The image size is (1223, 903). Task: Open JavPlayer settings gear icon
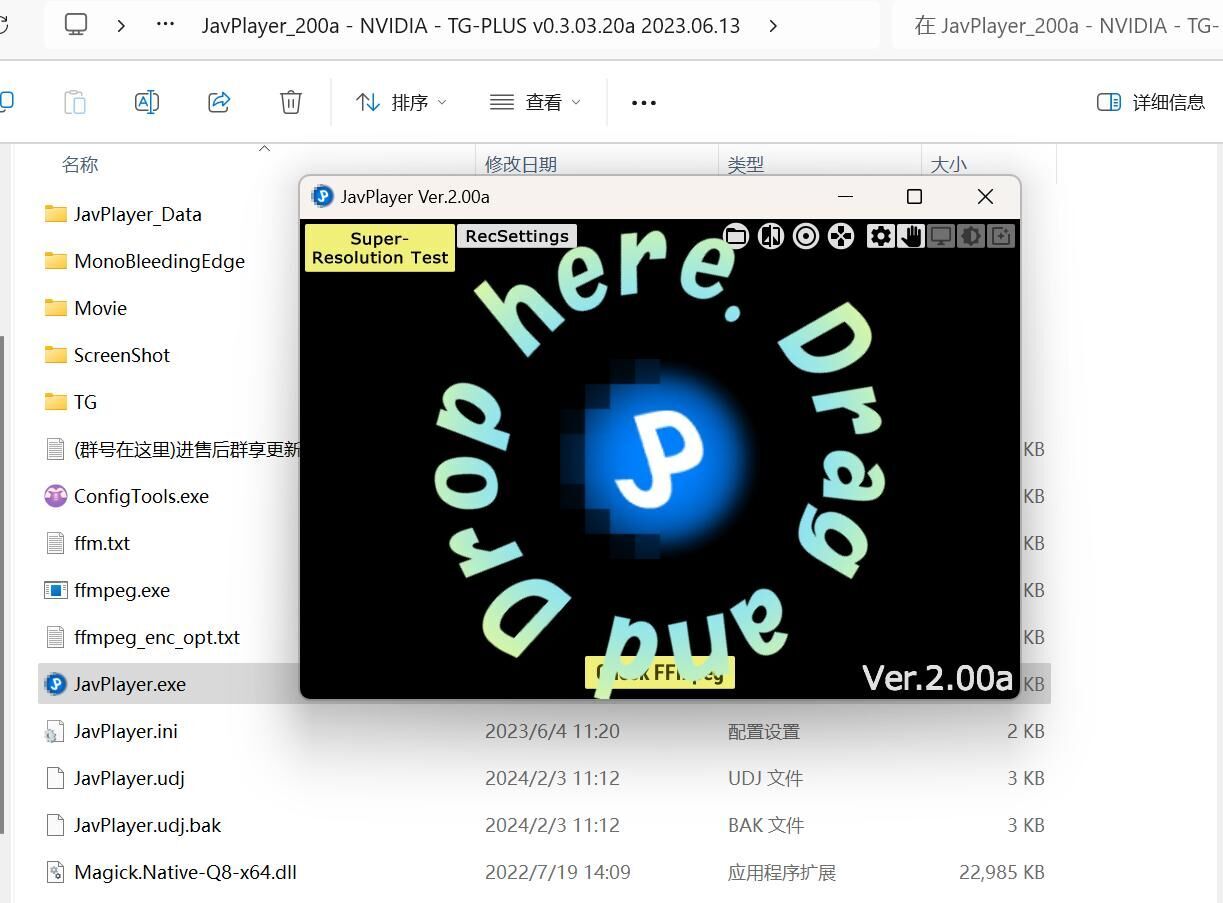pyautogui.click(x=880, y=236)
